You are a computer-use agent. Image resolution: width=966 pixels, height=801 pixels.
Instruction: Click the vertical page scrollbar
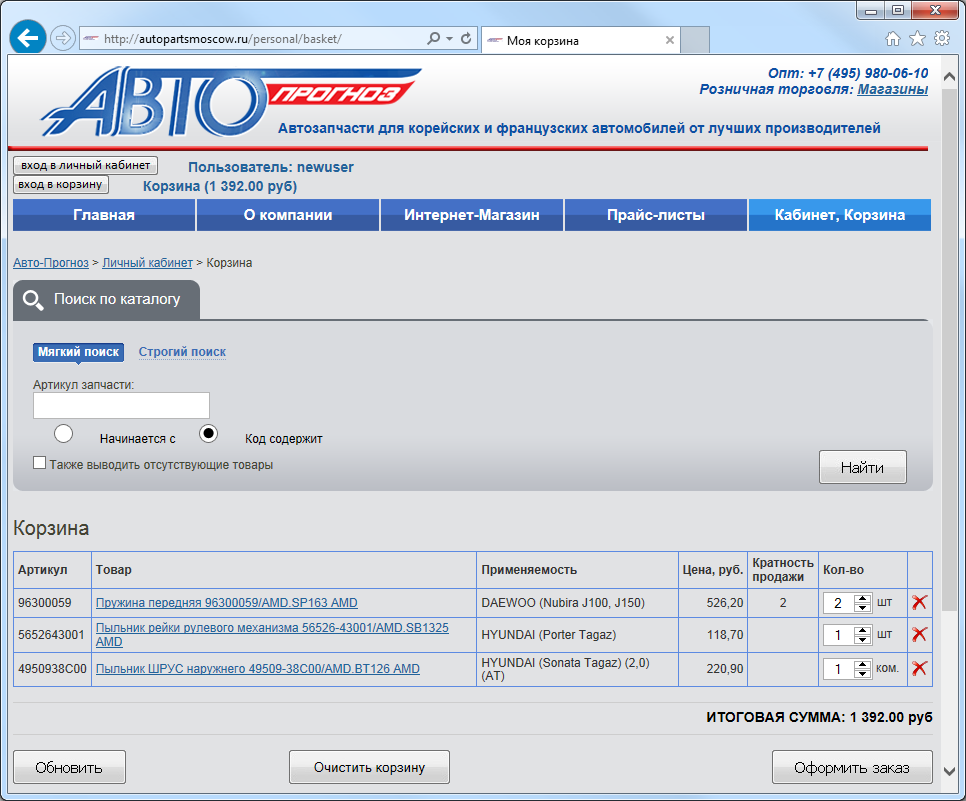(x=949, y=400)
